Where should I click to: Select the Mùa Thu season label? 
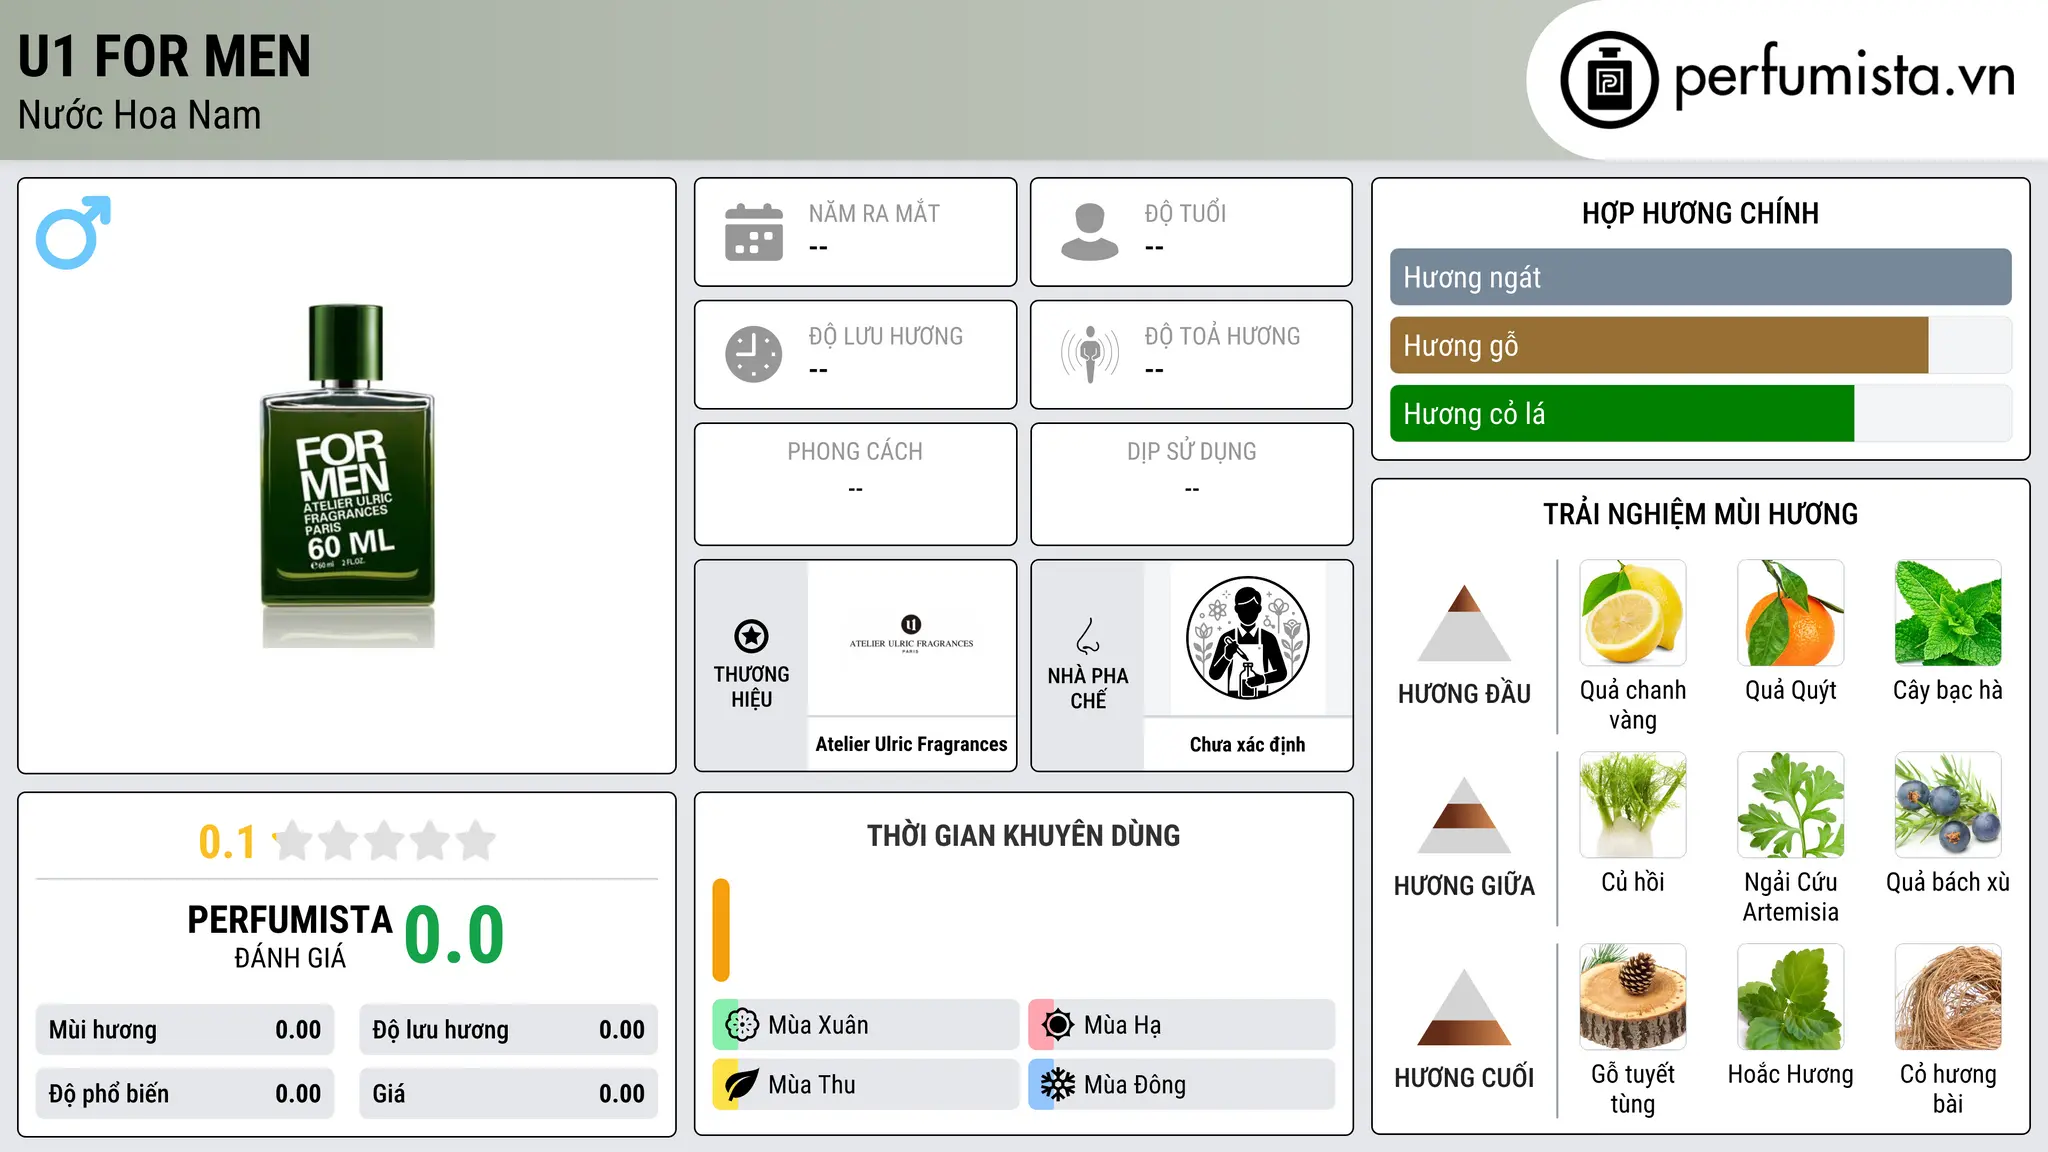[812, 1085]
